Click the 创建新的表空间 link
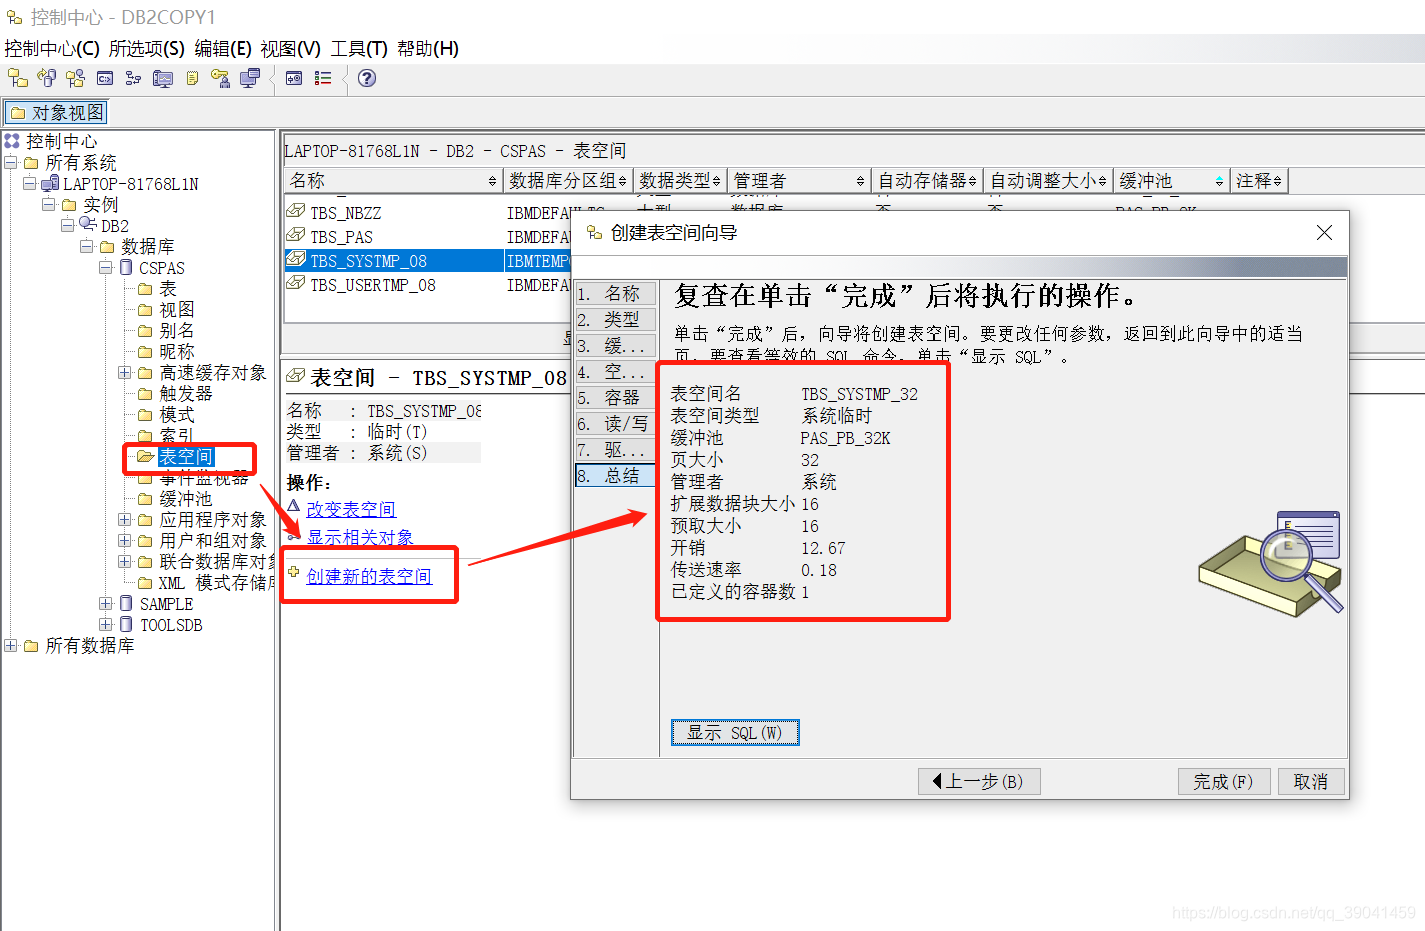 pos(368,575)
